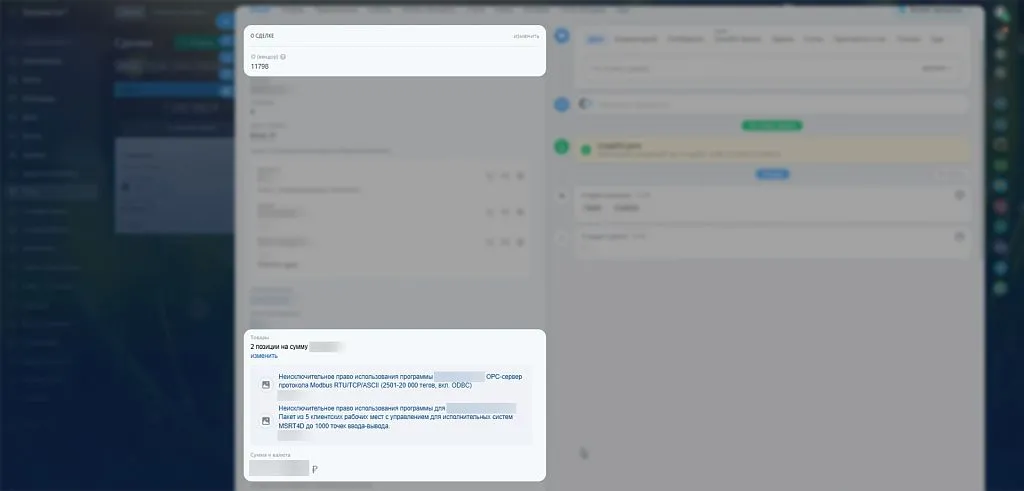Click the "2 позиции на сумму" summary
Viewport: 1024px width, 491px height.
pyautogui.click(x=280, y=346)
